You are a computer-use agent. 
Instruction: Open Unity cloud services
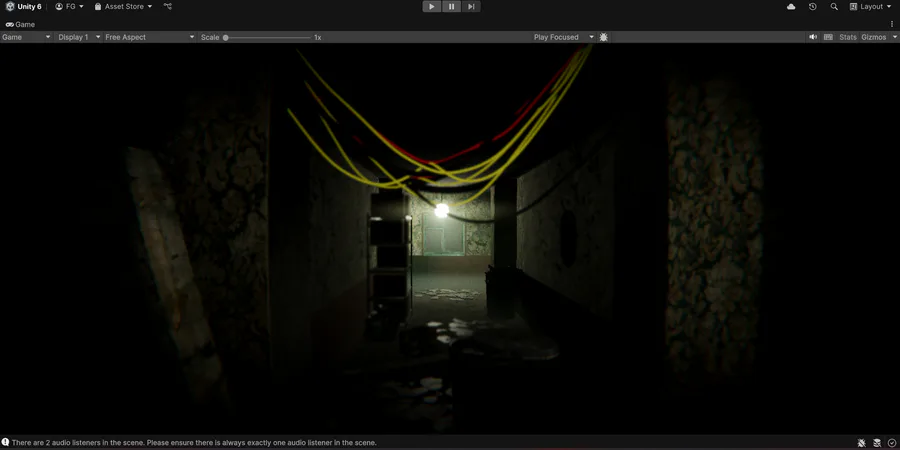[791, 6]
